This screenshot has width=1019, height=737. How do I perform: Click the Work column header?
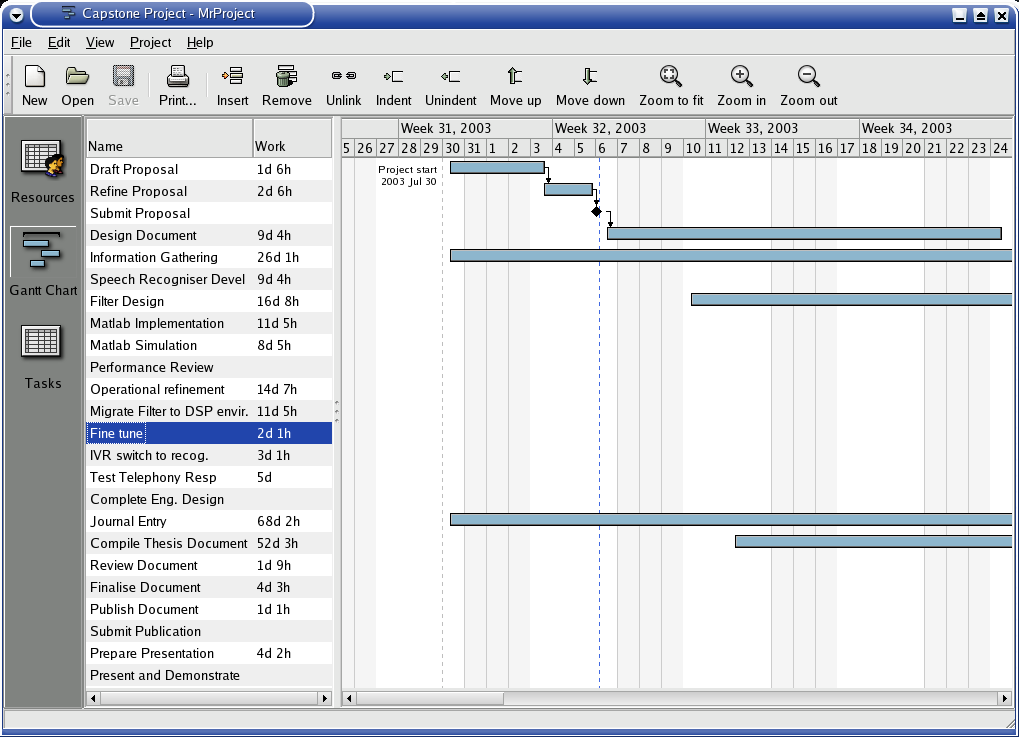(292, 138)
